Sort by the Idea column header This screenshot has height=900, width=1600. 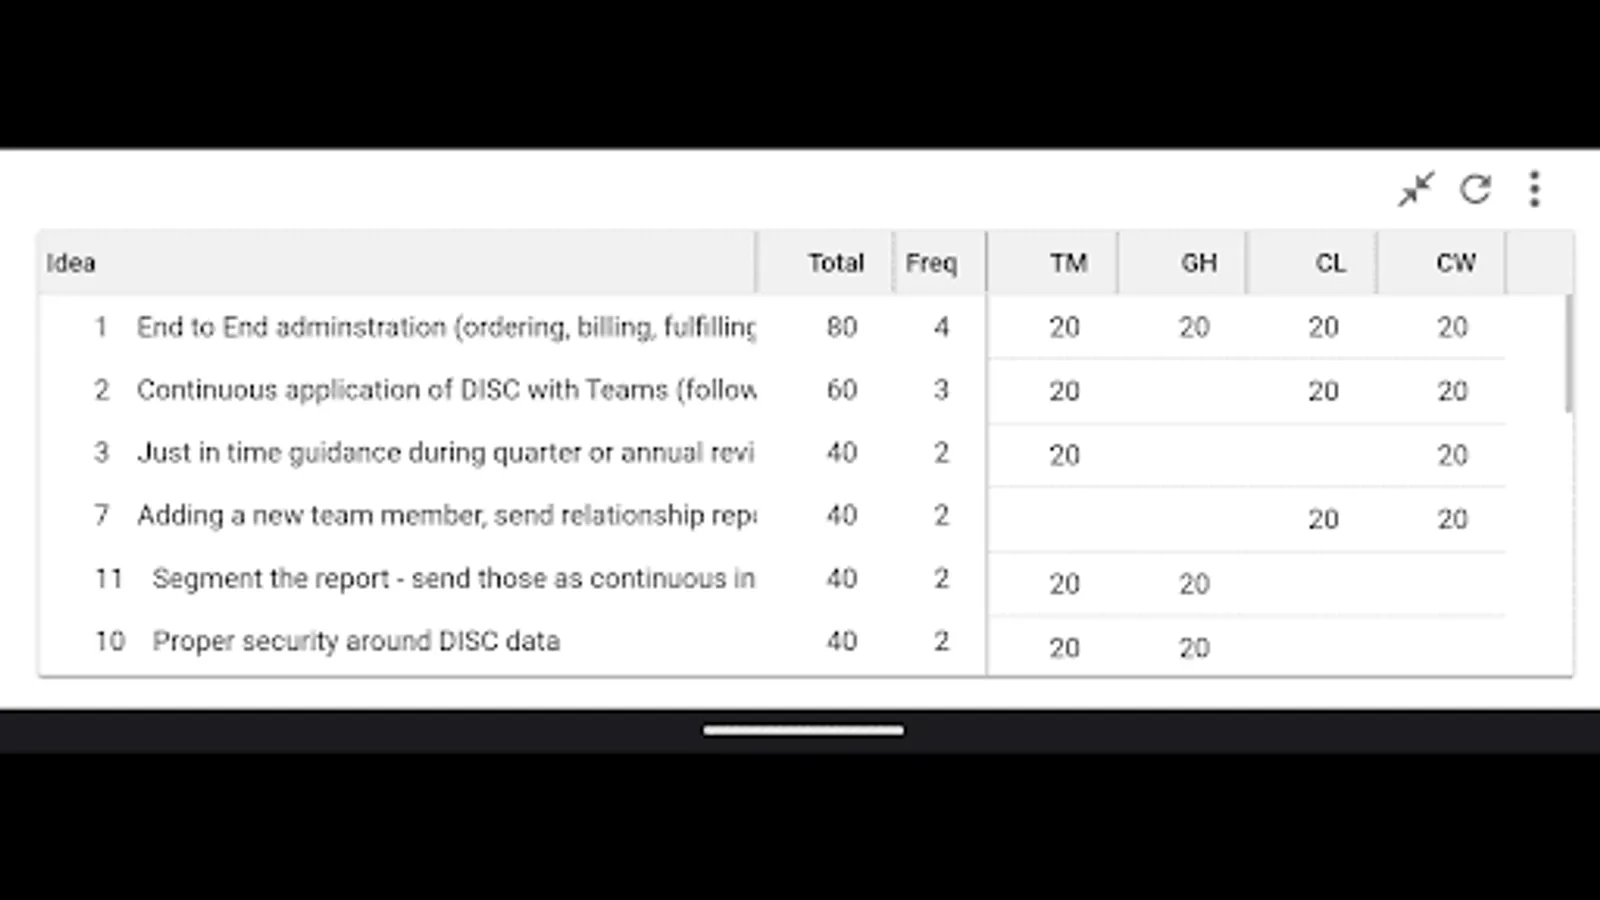point(71,263)
